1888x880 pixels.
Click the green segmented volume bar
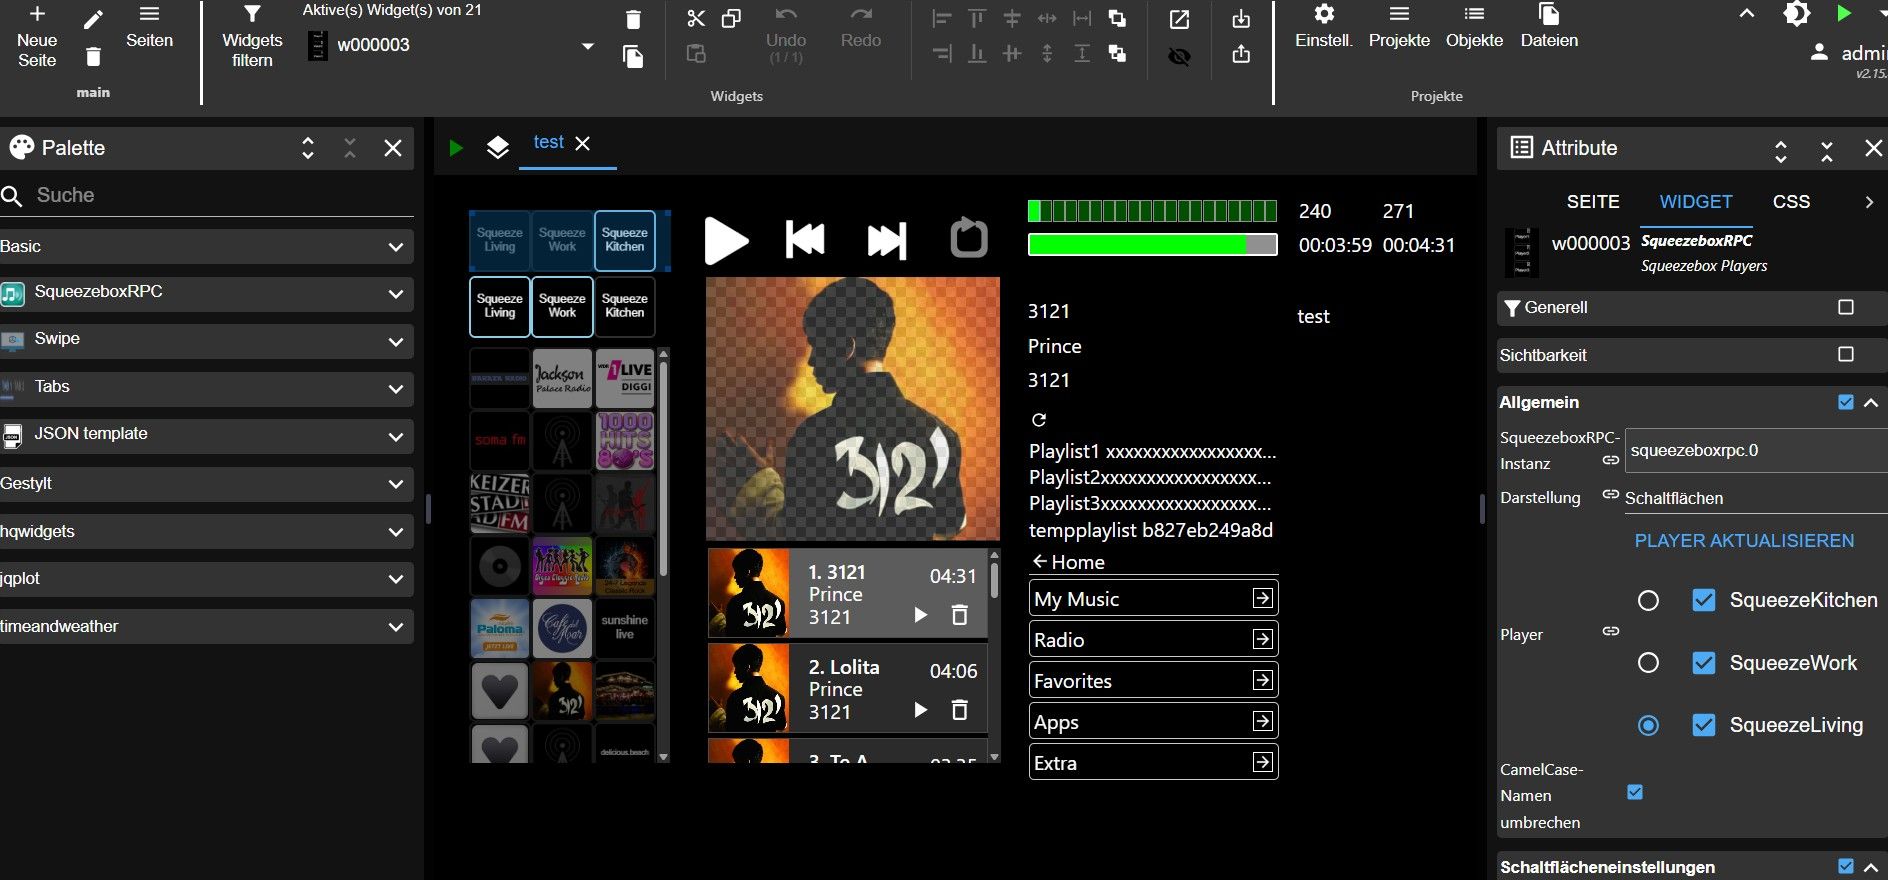click(x=1152, y=211)
